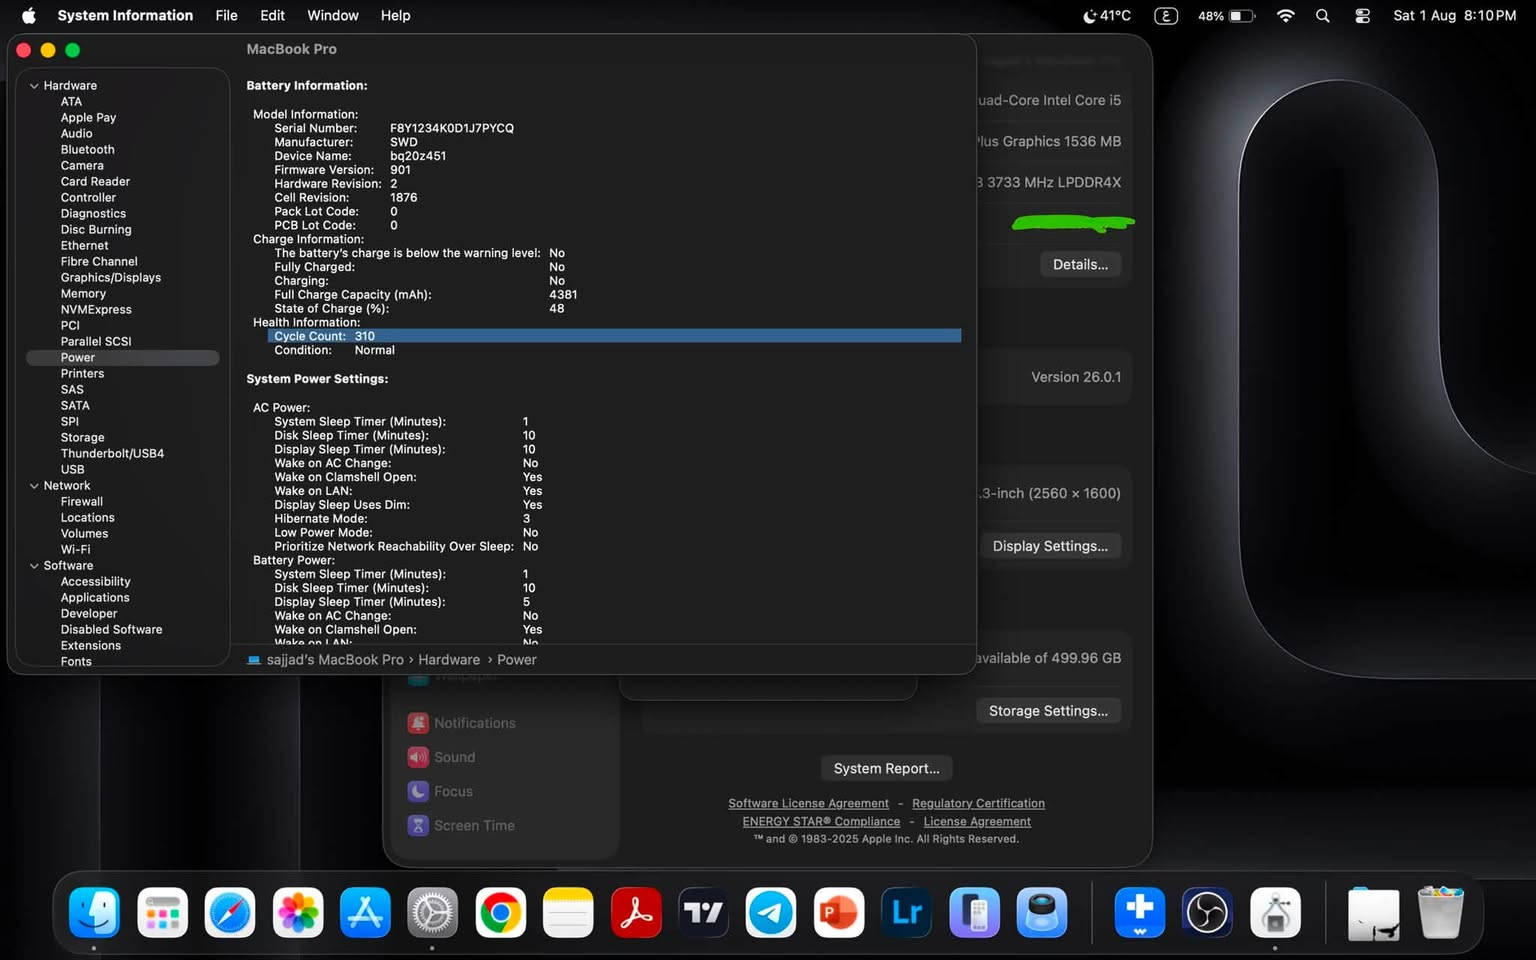Open ENERGY STAR Compliance link
The height and width of the screenshot is (960, 1536).
tap(821, 822)
